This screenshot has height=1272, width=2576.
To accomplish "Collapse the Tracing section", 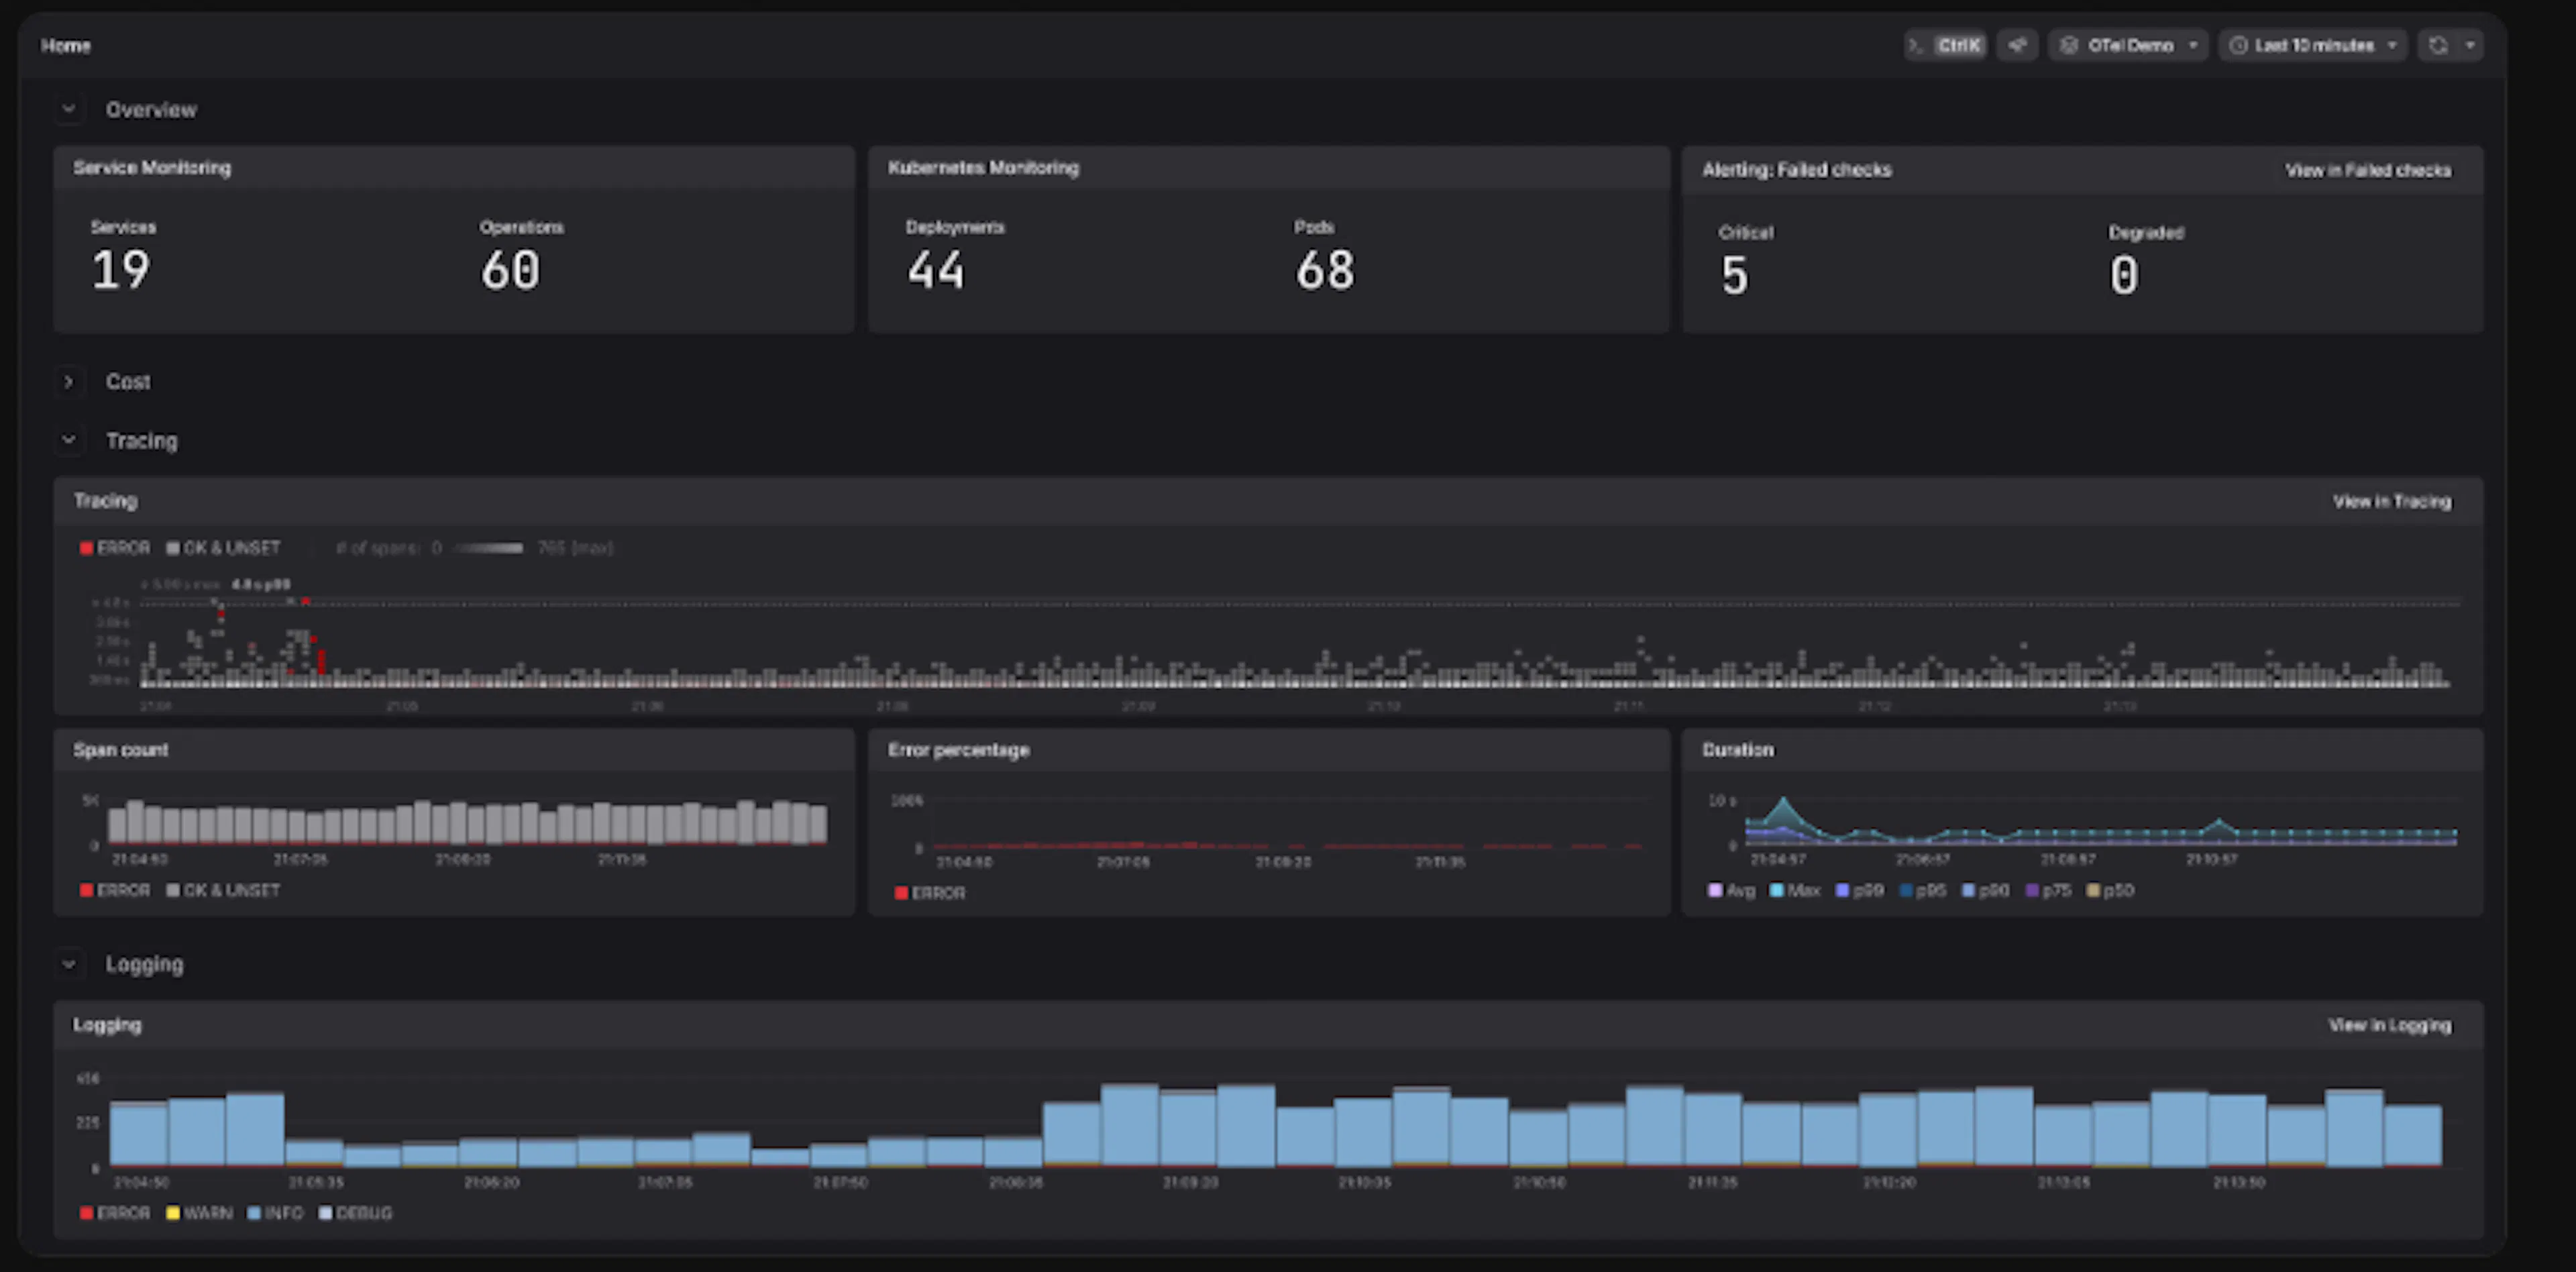I will 68,440.
